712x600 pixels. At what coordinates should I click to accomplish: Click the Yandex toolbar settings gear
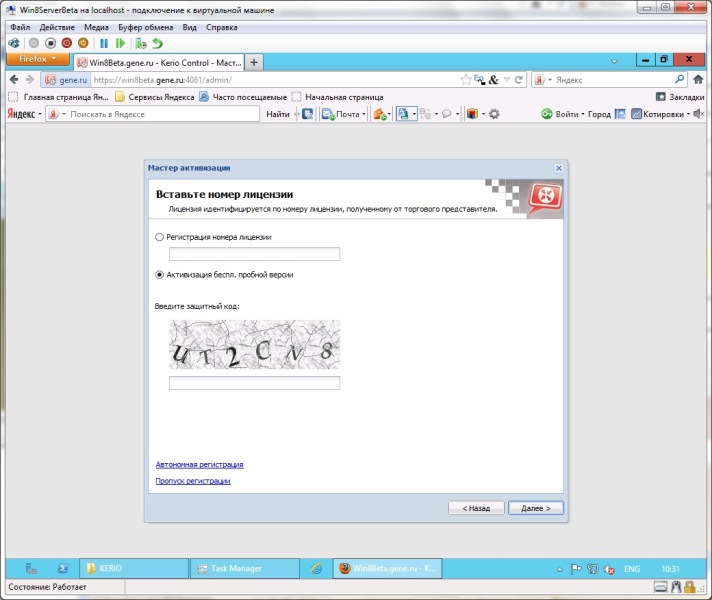493,114
